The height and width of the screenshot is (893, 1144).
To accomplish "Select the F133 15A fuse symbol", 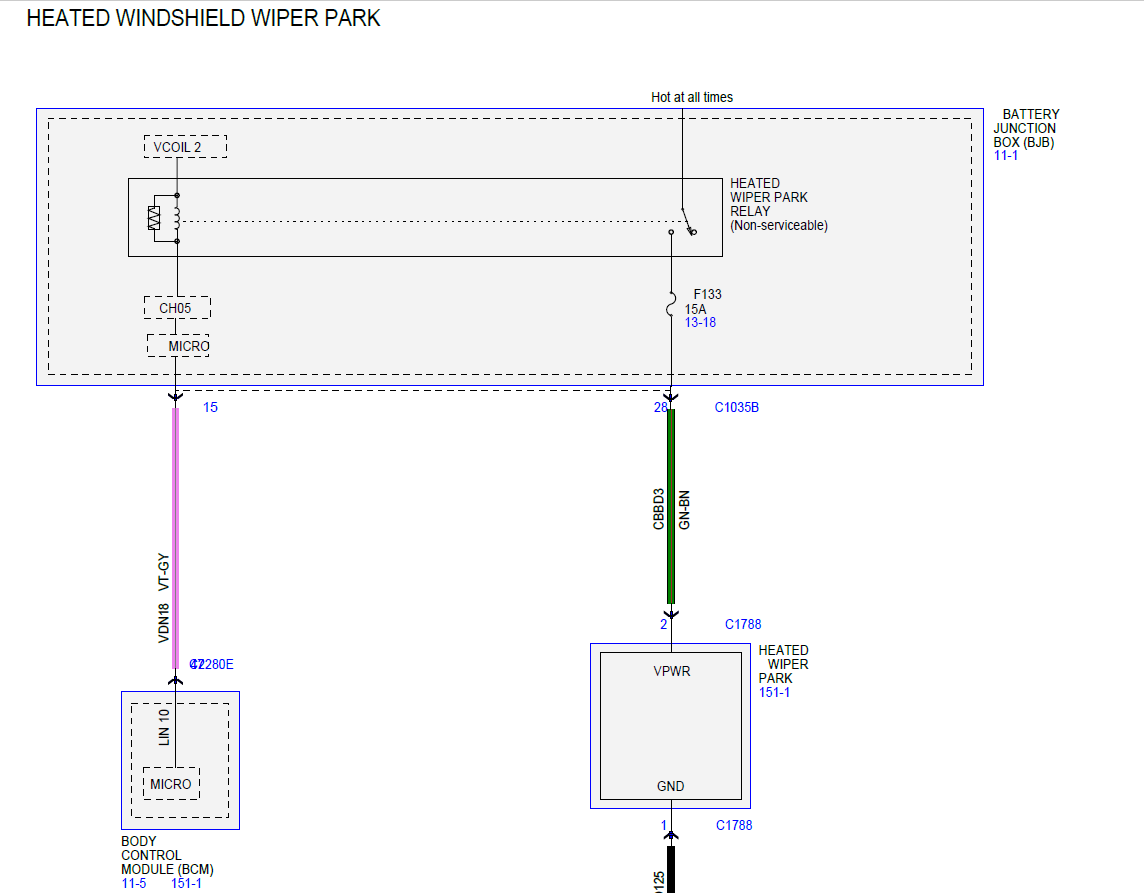I will (x=671, y=304).
